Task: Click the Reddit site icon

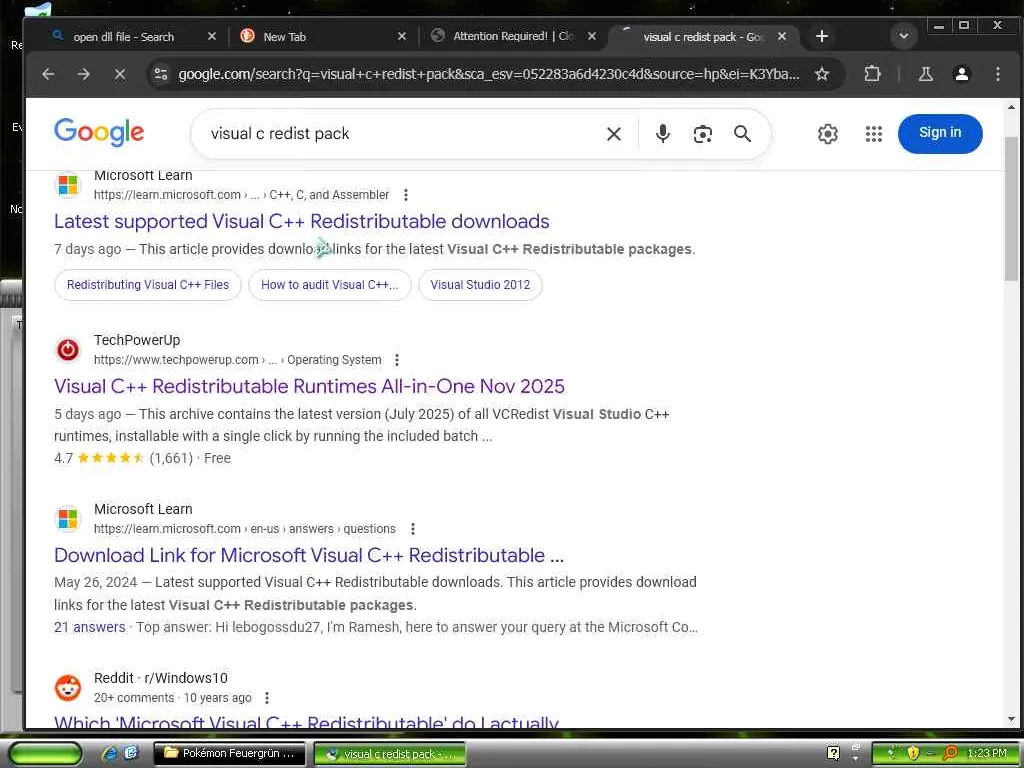Action: coord(68,688)
